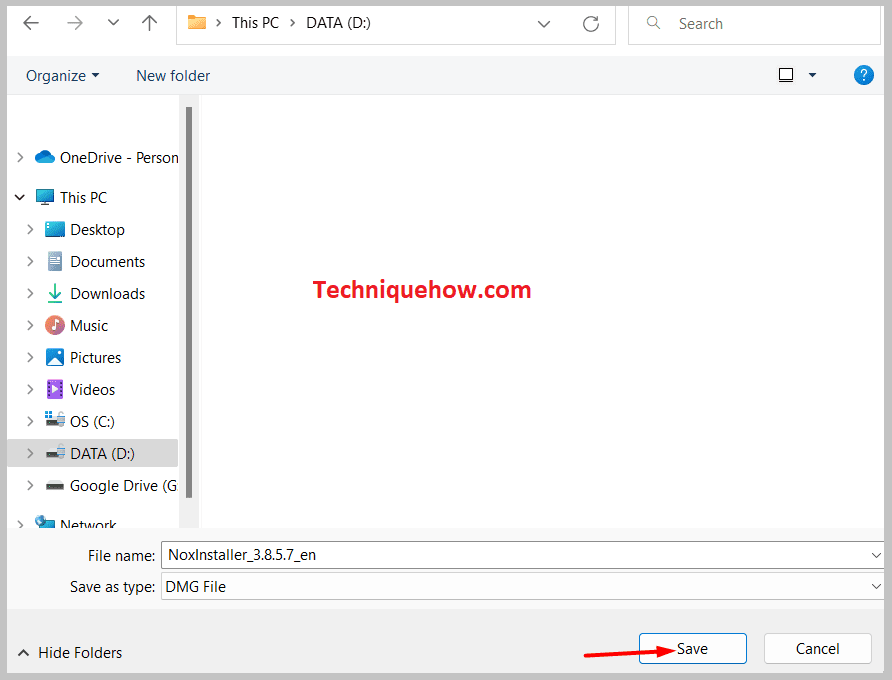Select Pictures in the tree

96,357
